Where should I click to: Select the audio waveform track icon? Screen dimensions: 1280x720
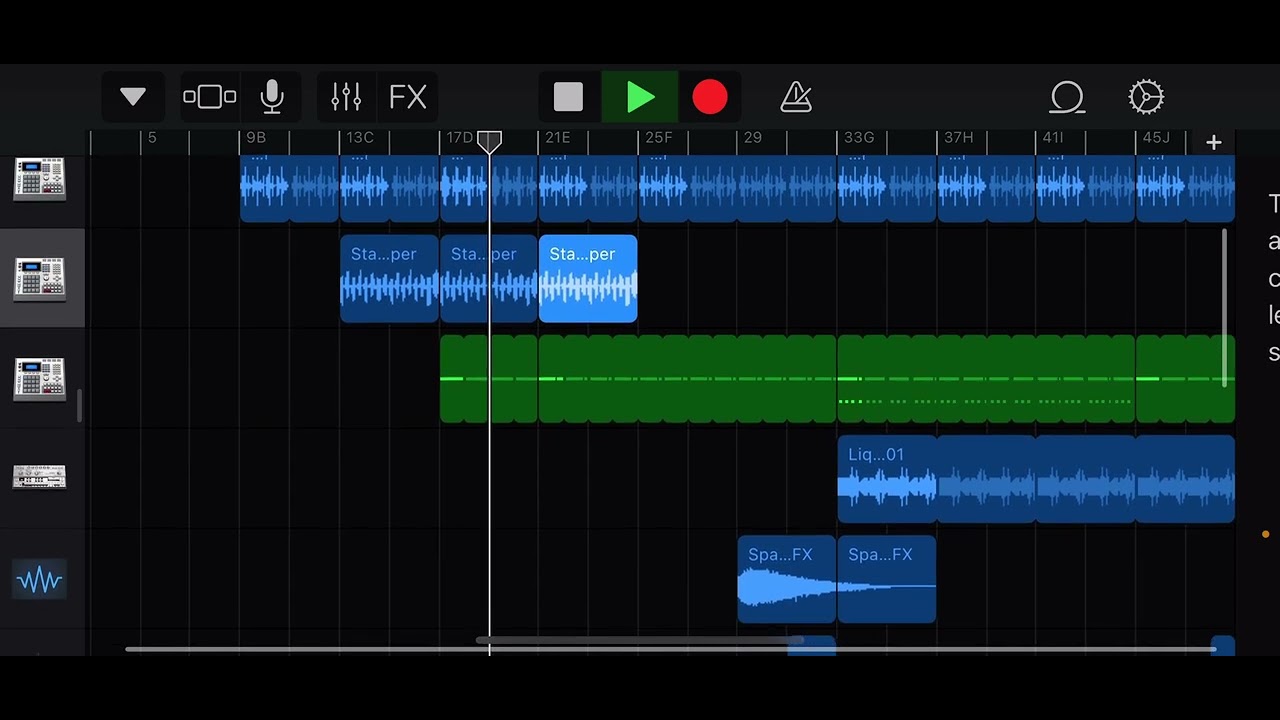(x=40, y=580)
